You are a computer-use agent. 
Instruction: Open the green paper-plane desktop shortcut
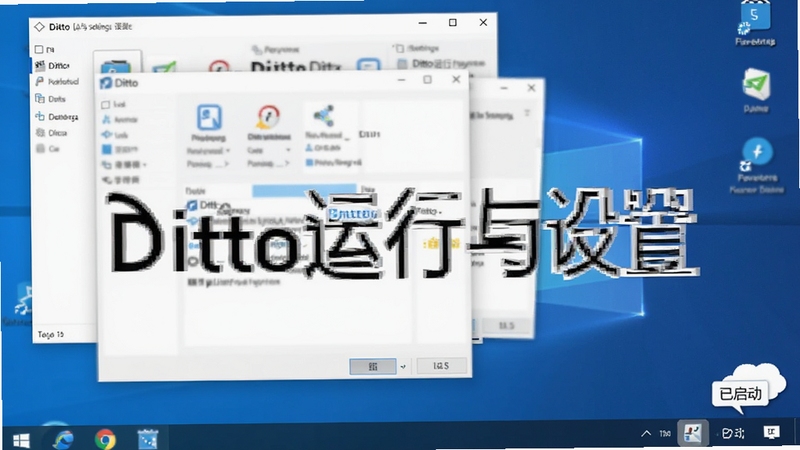tap(756, 91)
